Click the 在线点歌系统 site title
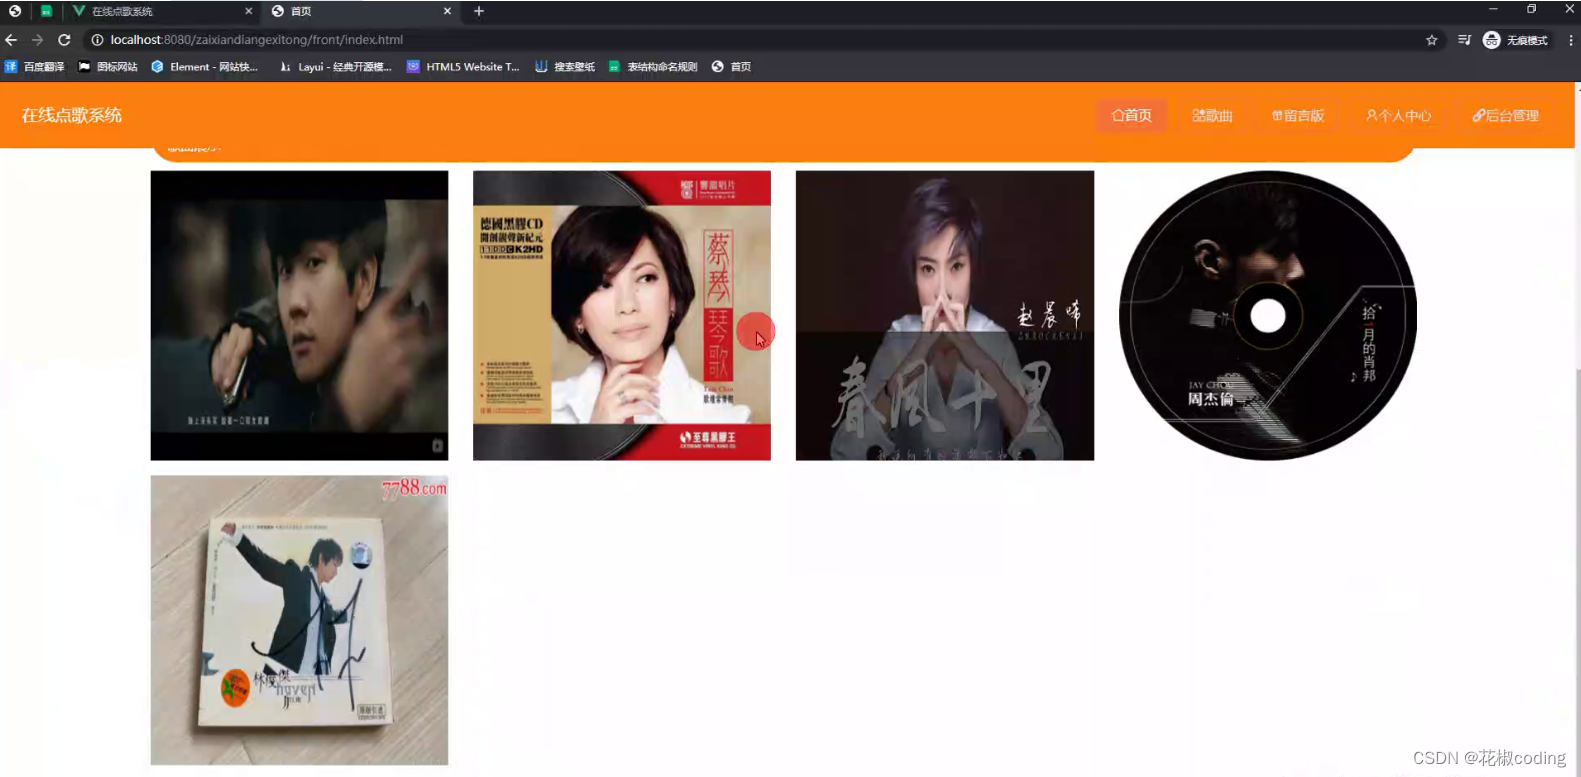The height and width of the screenshot is (777, 1581). pos(72,115)
